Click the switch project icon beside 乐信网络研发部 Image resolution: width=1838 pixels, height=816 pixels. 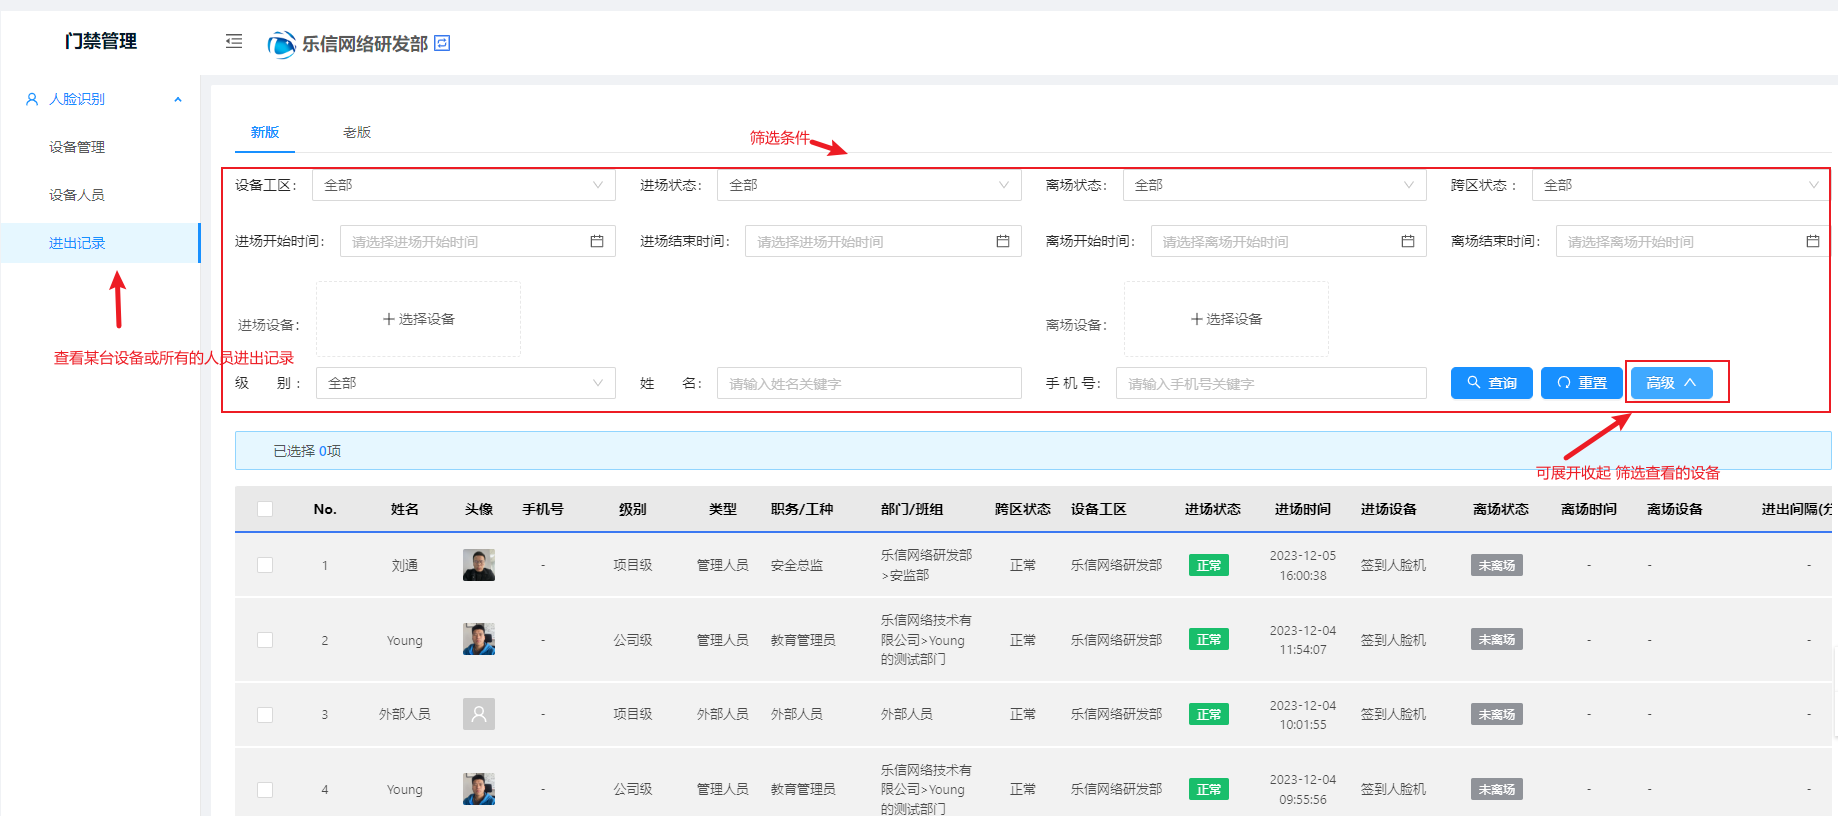click(443, 43)
